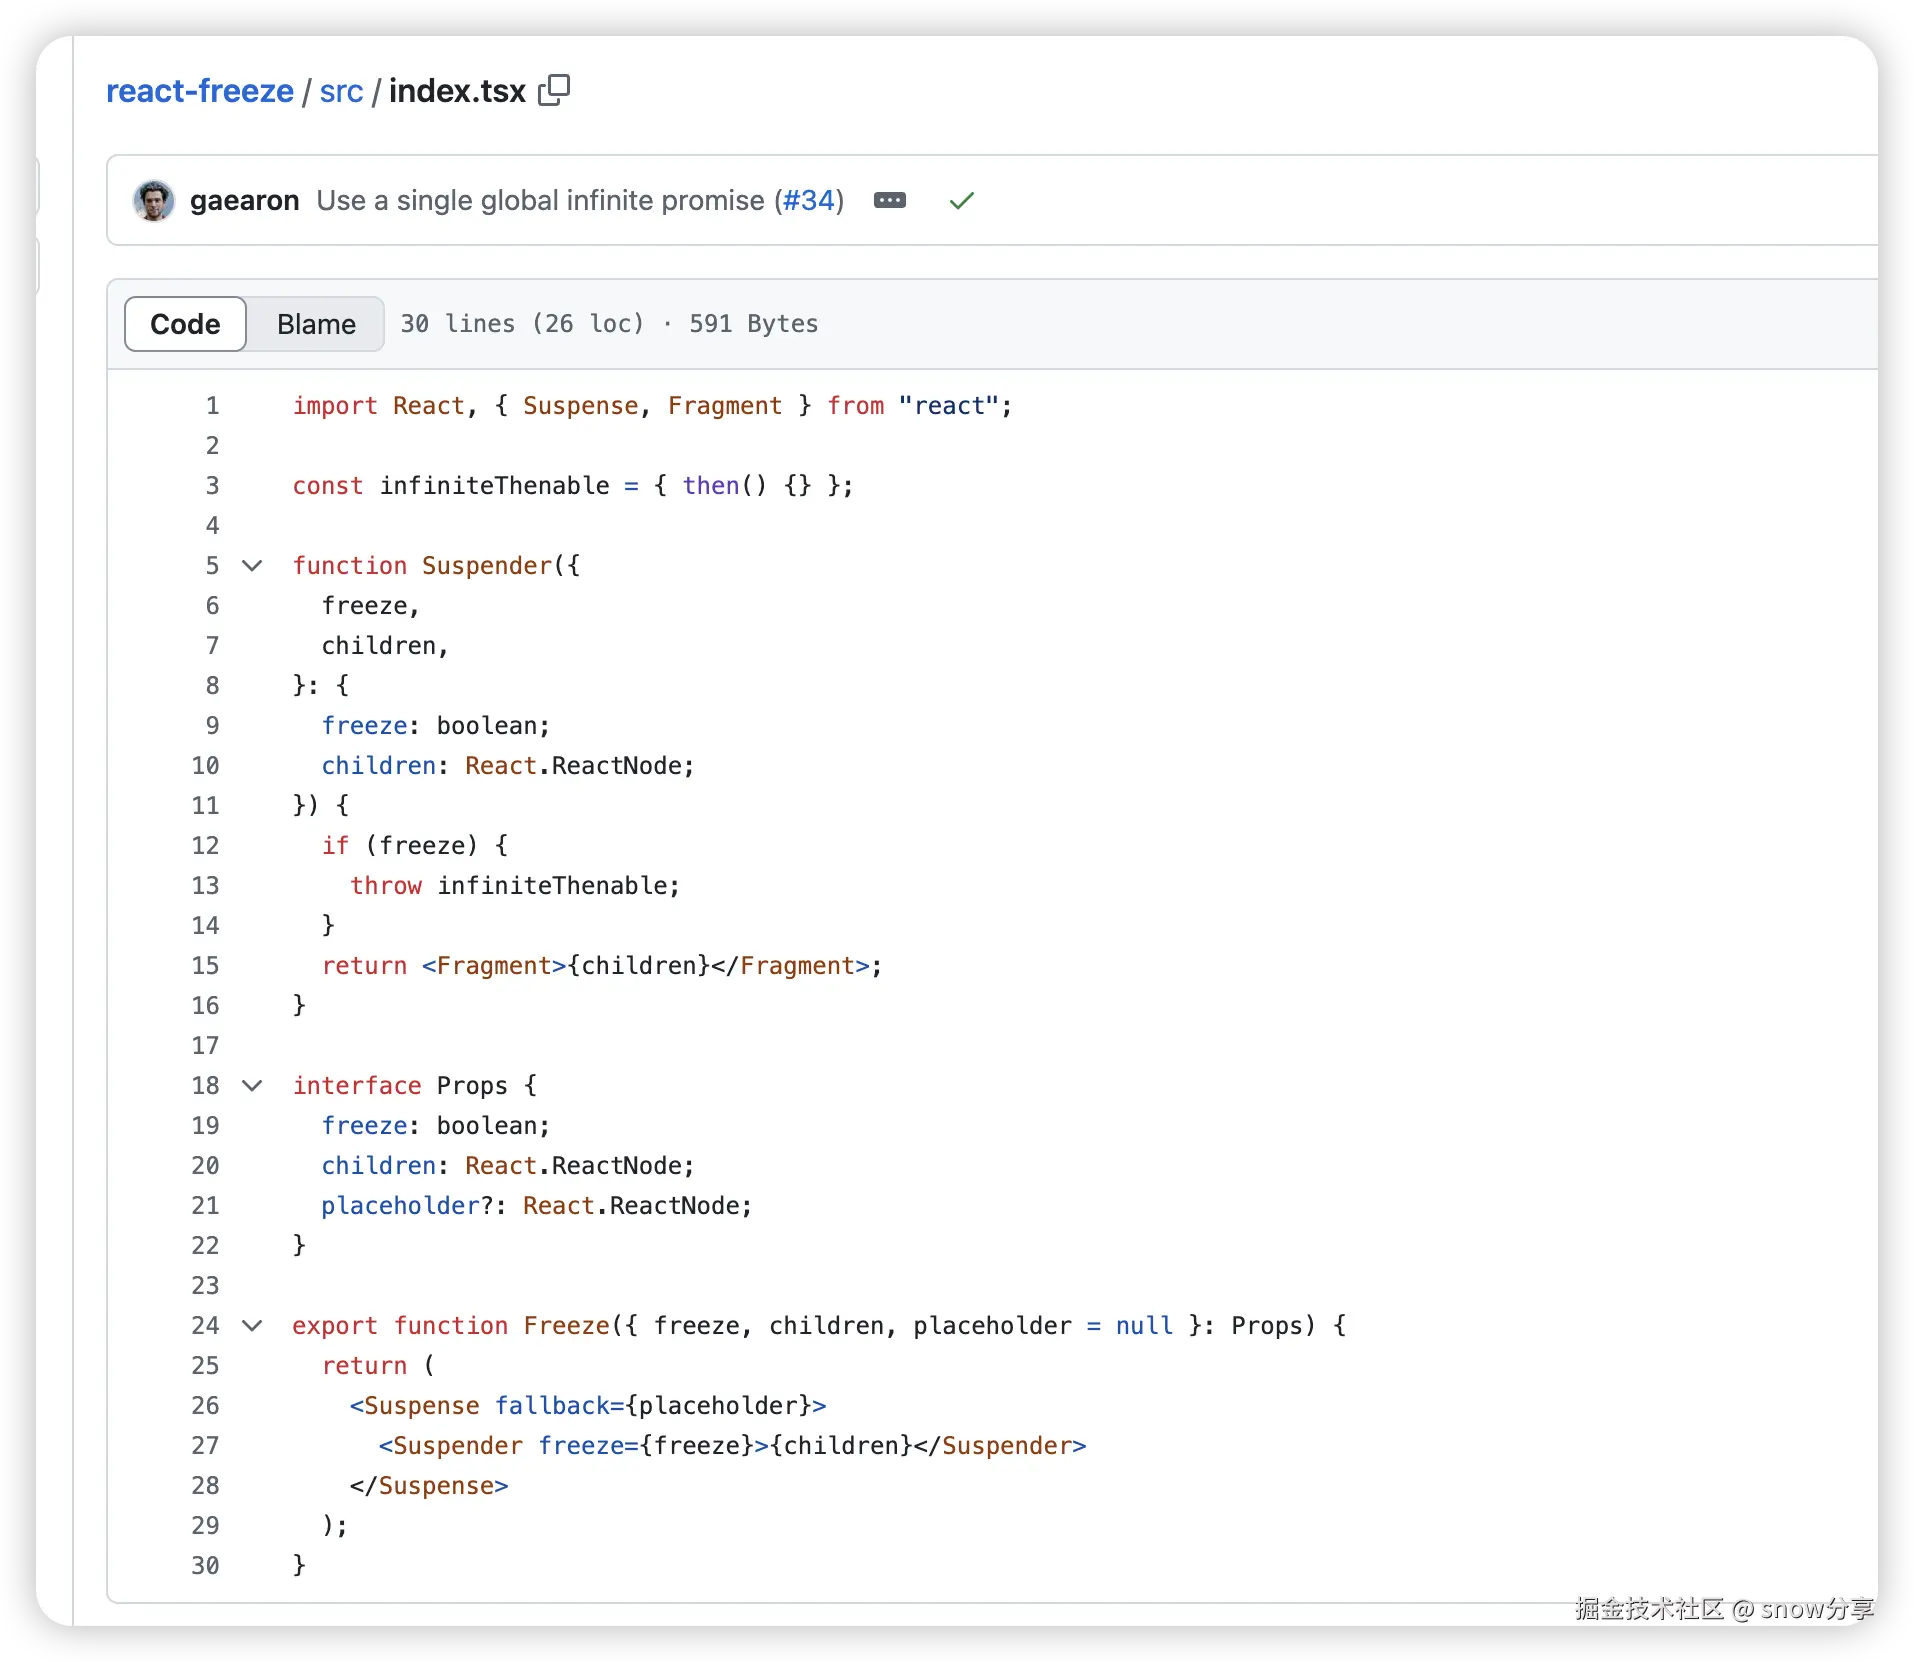
Task: Click the green commit status checkmark
Action: tap(961, 201)
